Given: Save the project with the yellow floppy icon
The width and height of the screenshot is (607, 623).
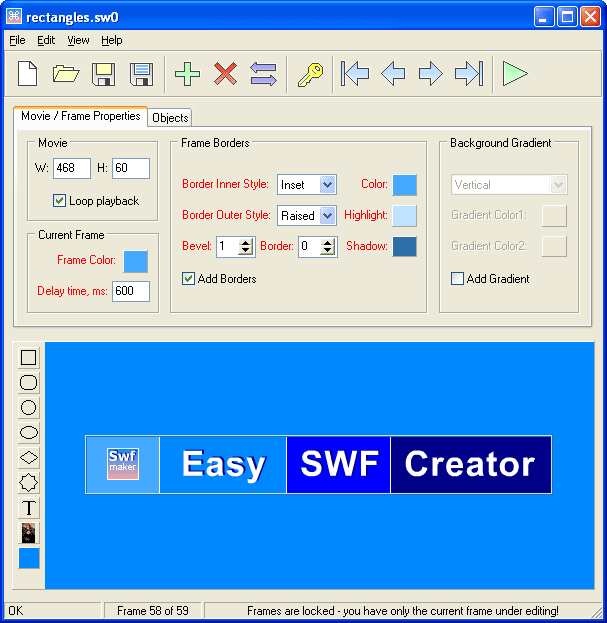Looking at the screenshot, I should click(x=104, y=74).
